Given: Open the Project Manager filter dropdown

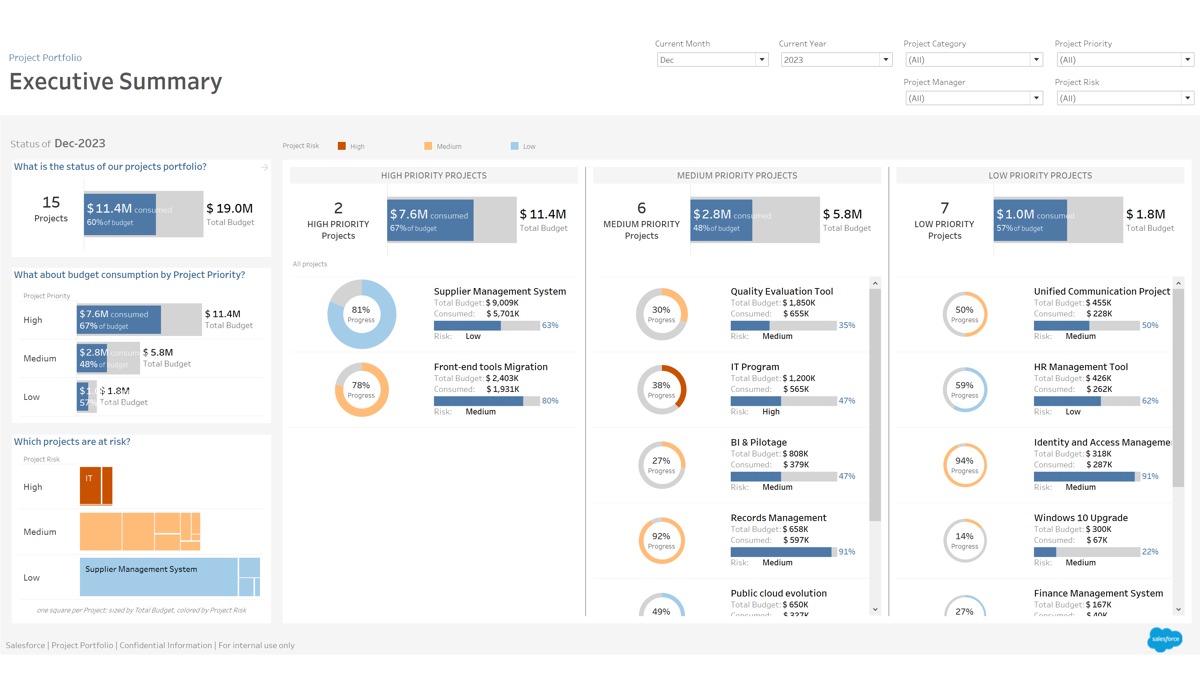Looking at the screenshot, I should 972,98.
